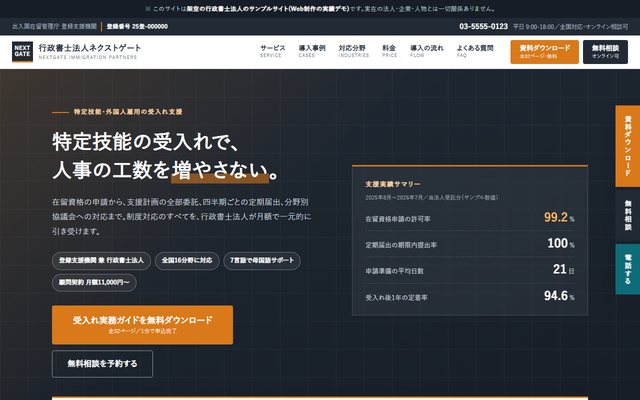
Task: Click 出入国在留管理庁 登録支援機関 text
Action: [54, 27]
